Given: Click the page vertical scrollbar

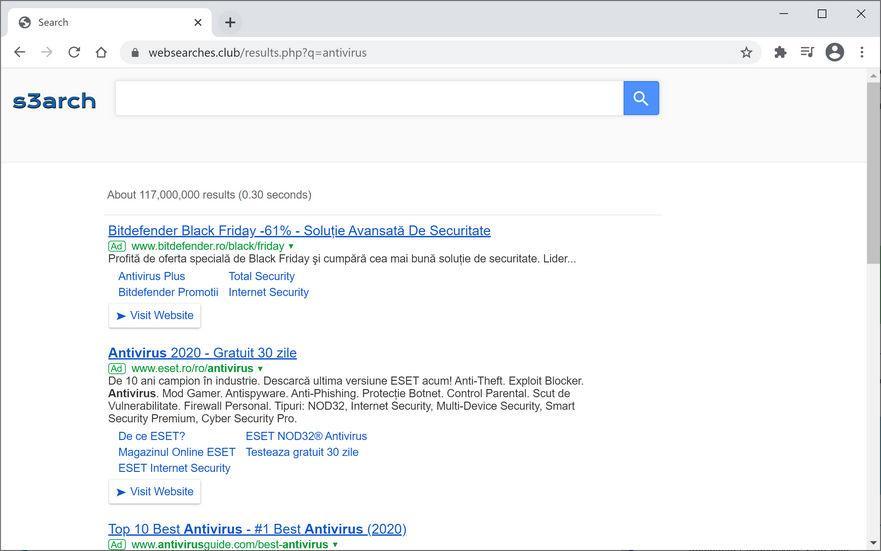Looking at the screenshot, I should tap(873, 300).
